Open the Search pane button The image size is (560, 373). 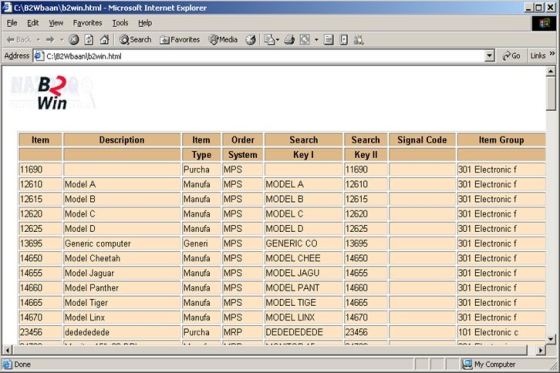[136, 40]
